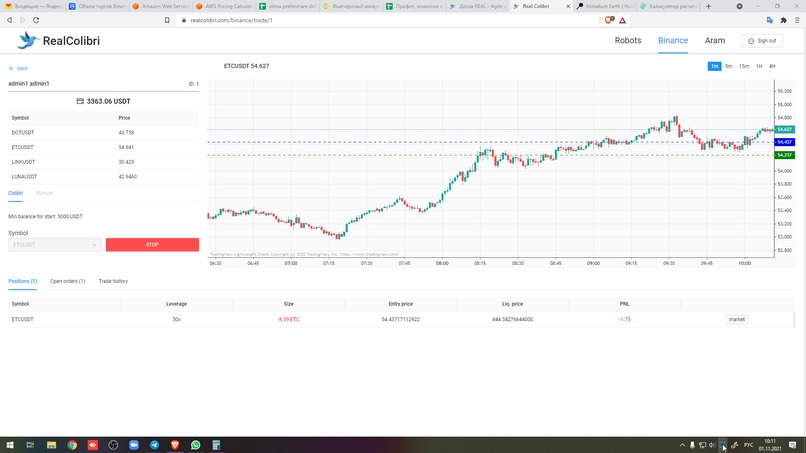Open the Brave shields lion icon
The height and width of the screenshot is (453, 806).
(609, 20)
